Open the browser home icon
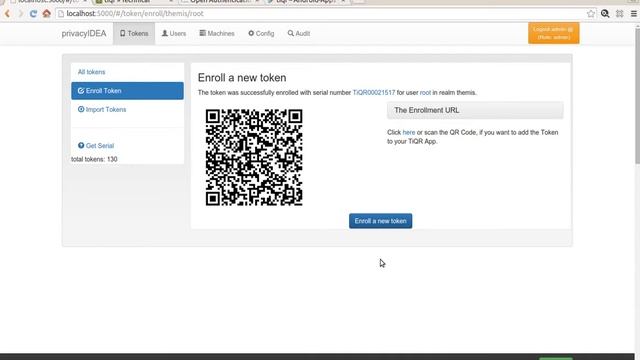 47,13
